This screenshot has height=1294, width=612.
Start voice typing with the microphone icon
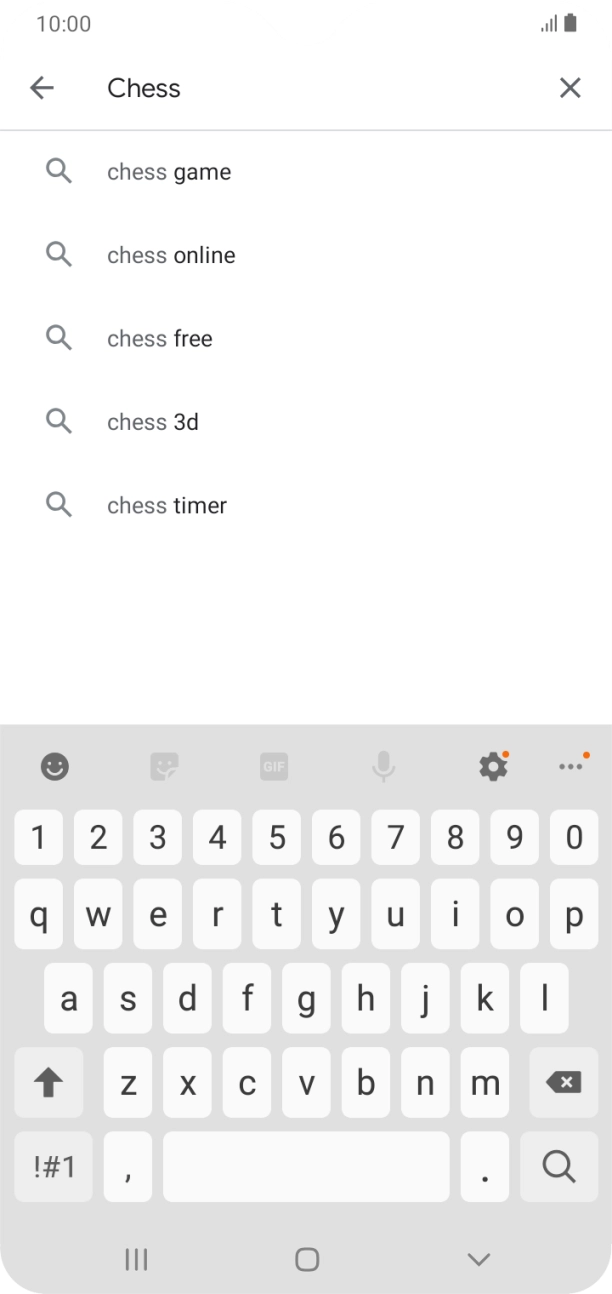tap(383, 766)
